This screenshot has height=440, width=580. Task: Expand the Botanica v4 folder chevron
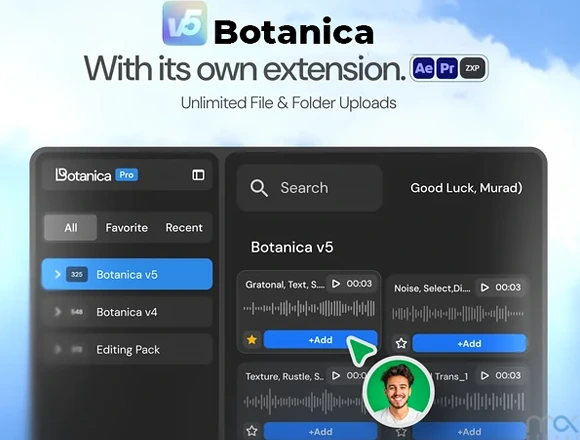pos(57,312)
